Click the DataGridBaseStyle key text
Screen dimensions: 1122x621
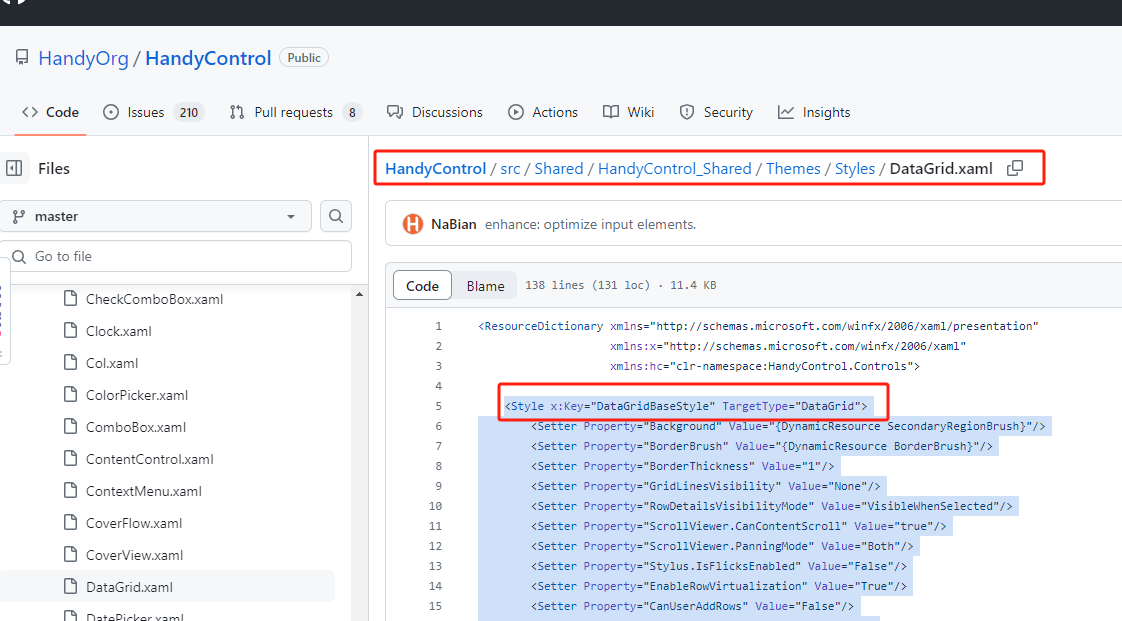coord(655,406)
